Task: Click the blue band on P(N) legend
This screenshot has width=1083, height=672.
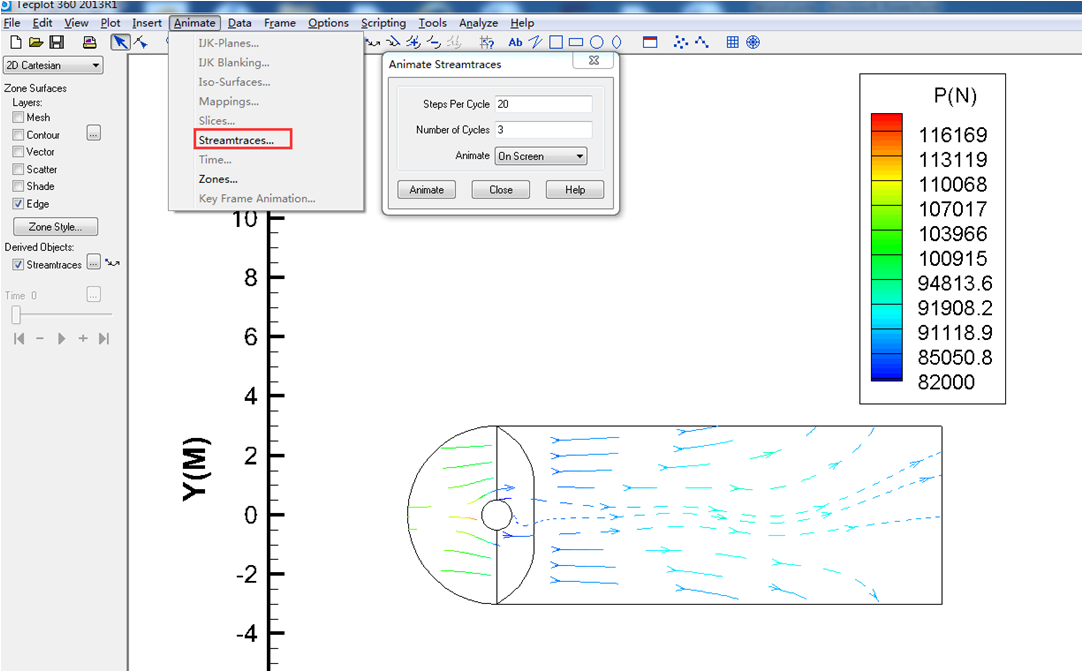Action: [887, 366]
